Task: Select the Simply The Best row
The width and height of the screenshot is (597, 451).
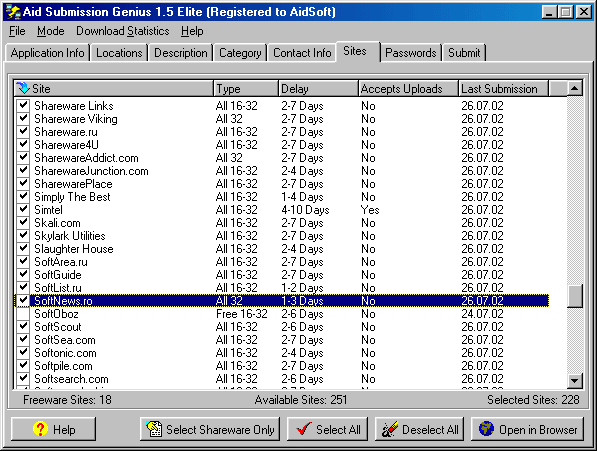Action: point(281,196)
